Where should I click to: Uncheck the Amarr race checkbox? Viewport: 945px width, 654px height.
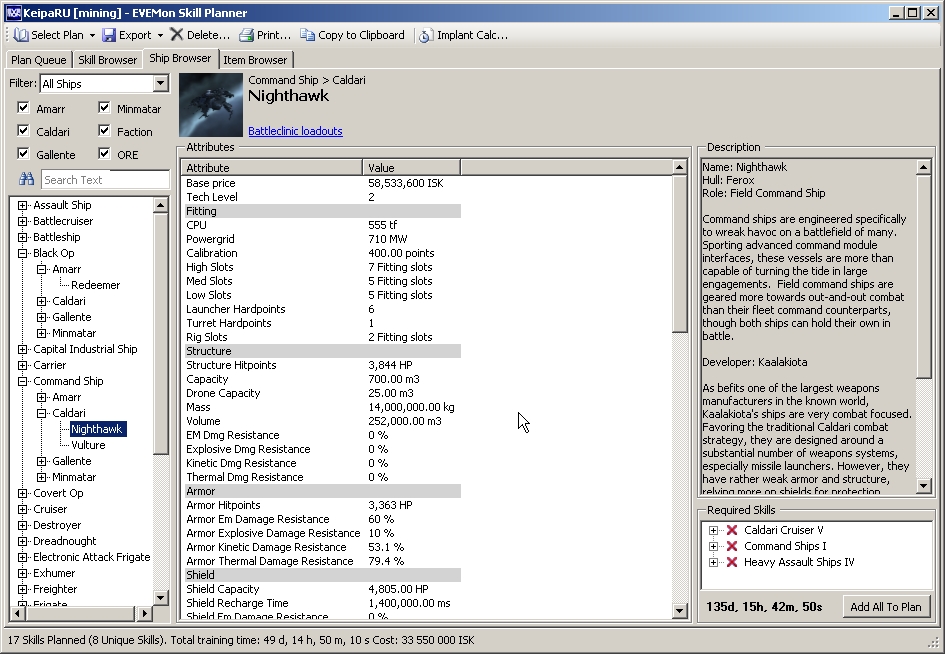pyautogui.click(x=24, y=108)
